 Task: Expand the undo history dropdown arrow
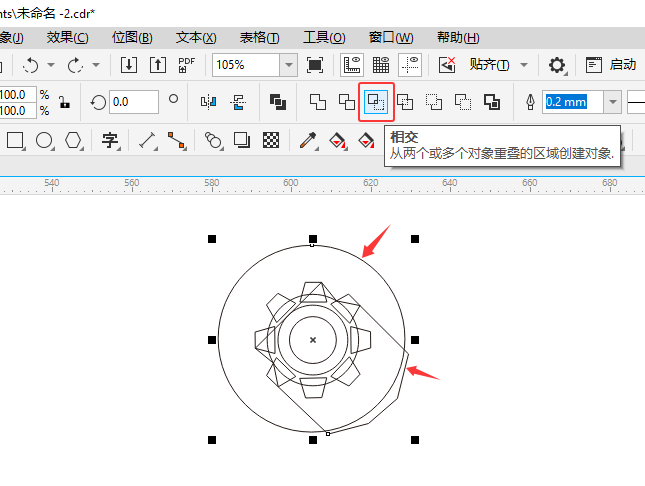pyautogui.click(x=51, y=65)
